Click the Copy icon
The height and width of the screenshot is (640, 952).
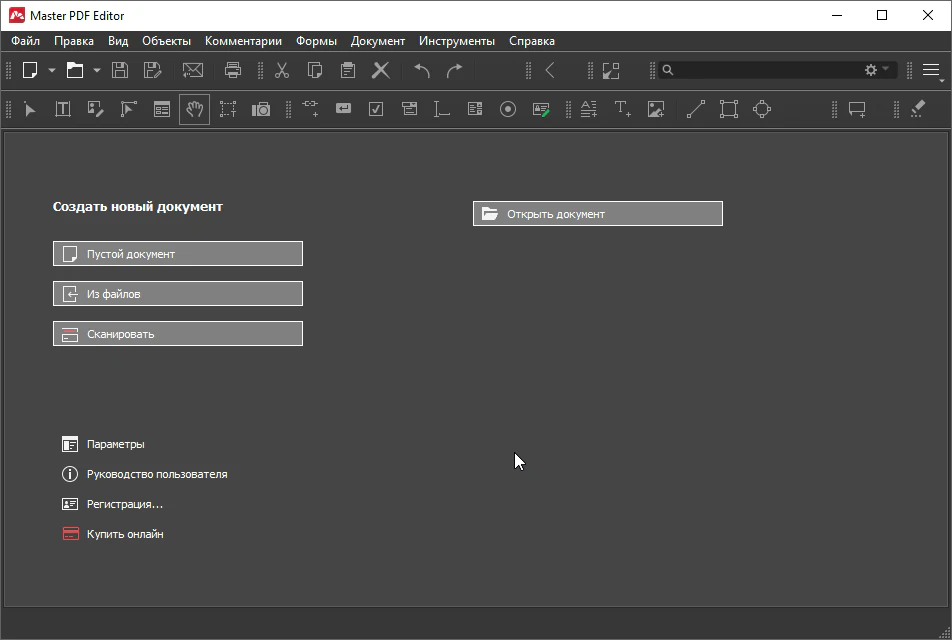pos(314,70)
